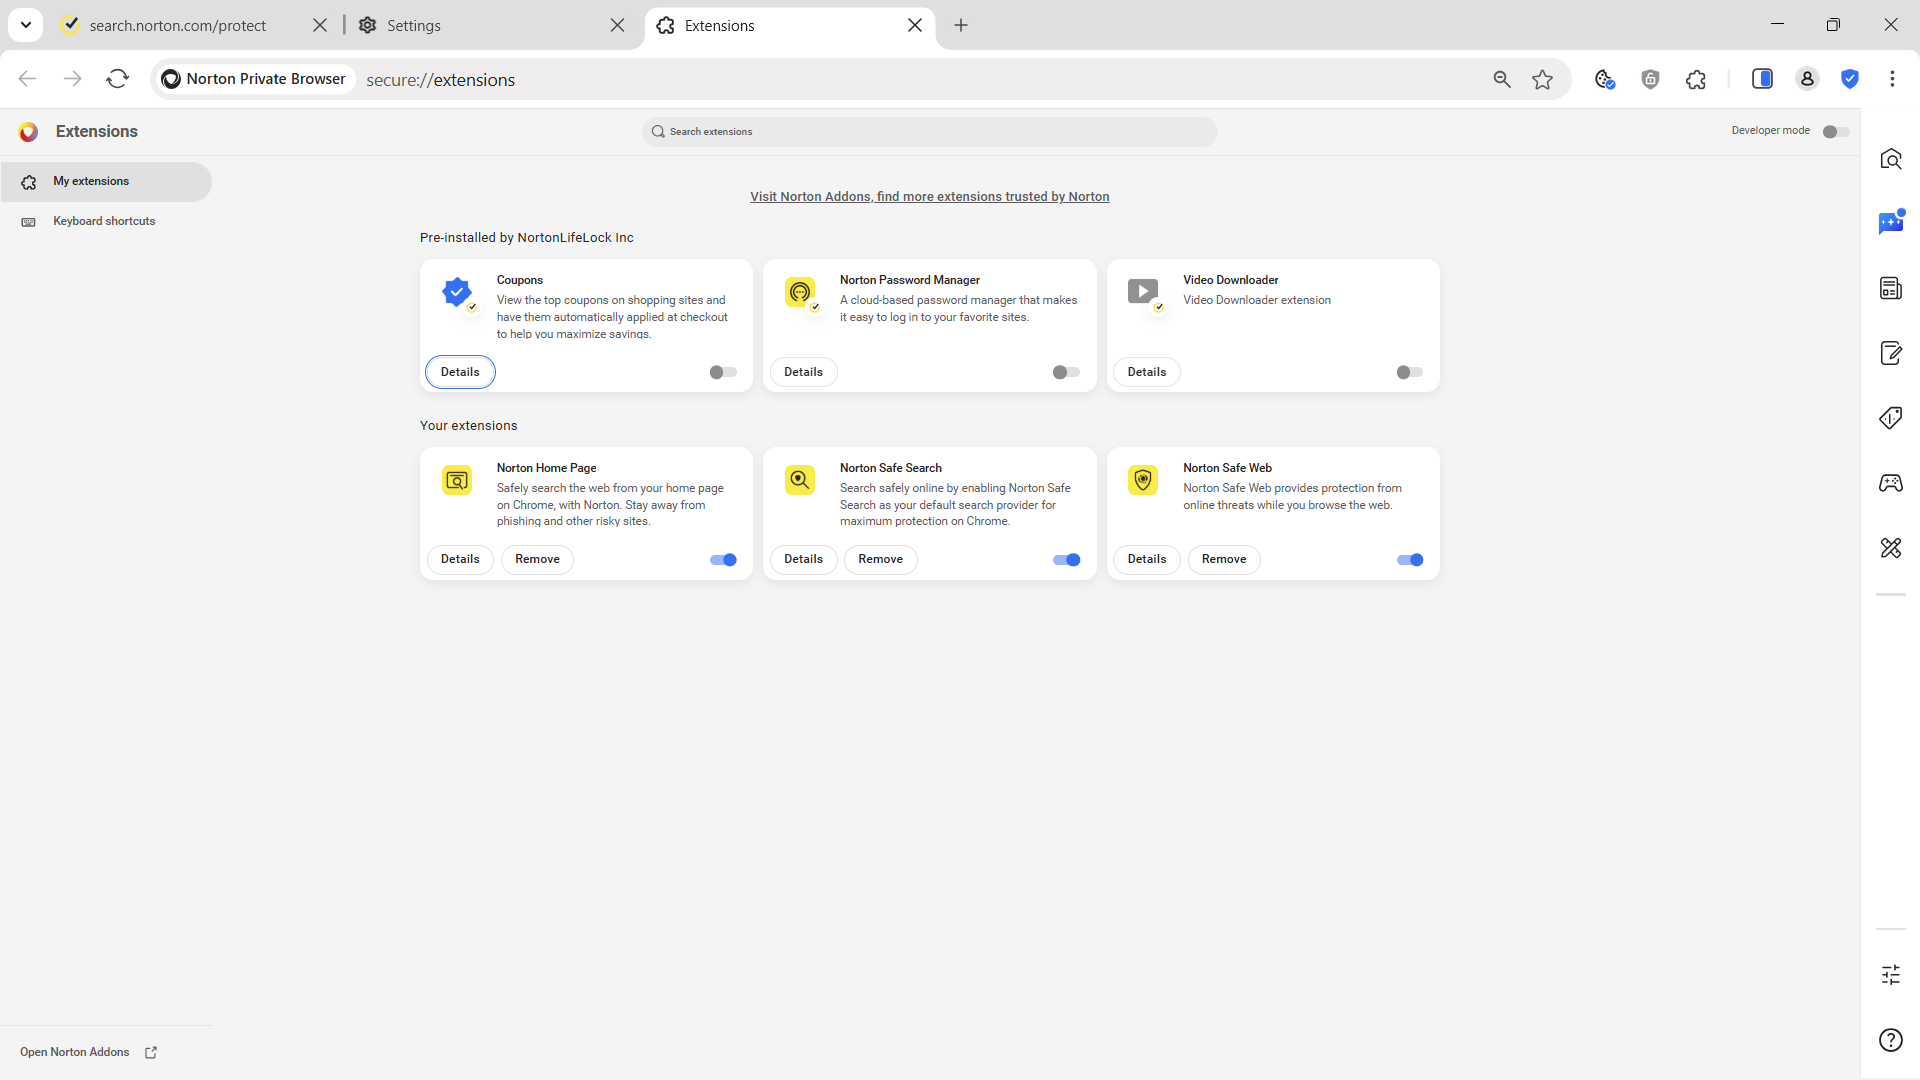Remove the Norton Home Page extension
This screenshot has width=1920, height=1080.
pyautogui.click(x=537, y=560)
